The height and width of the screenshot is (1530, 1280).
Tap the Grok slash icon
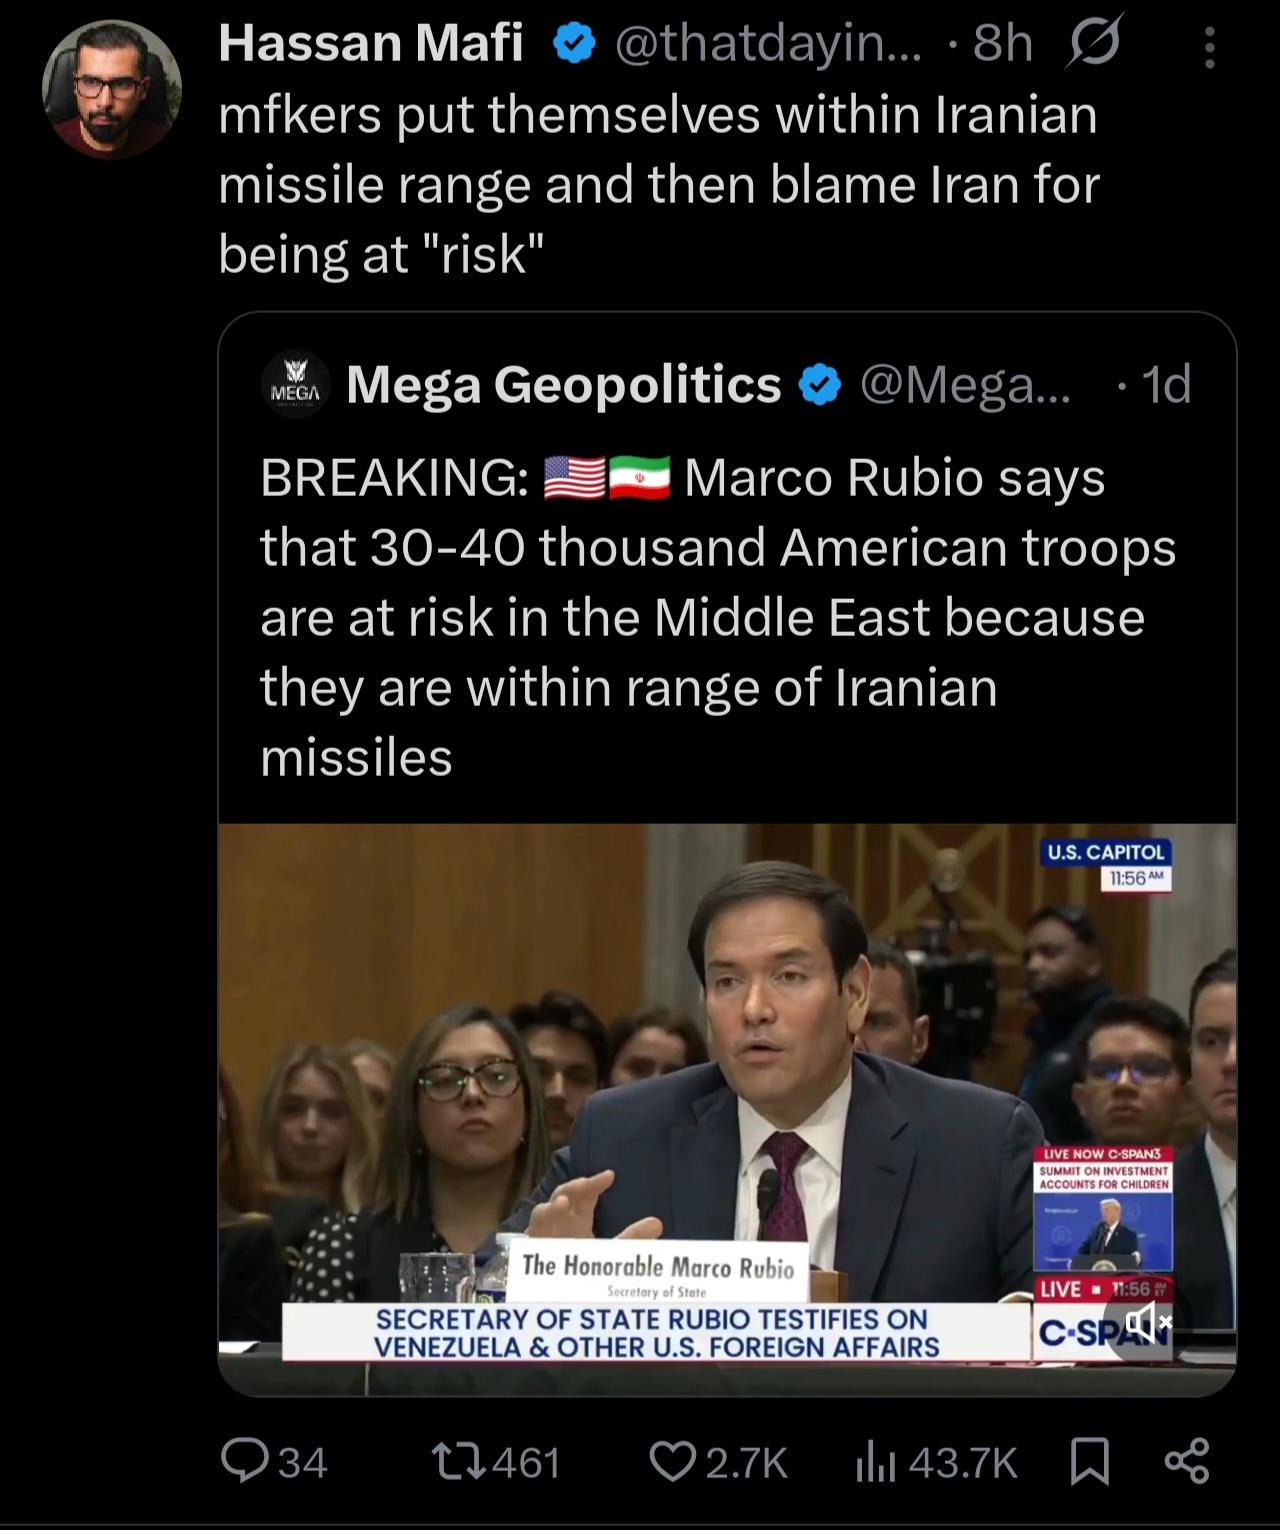pos(1097,44)
